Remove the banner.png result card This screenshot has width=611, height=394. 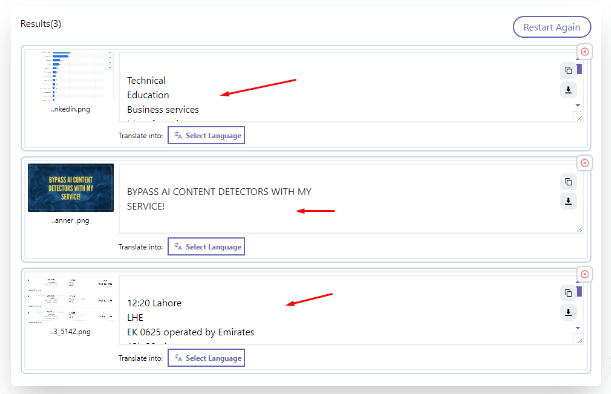(585, 163)
